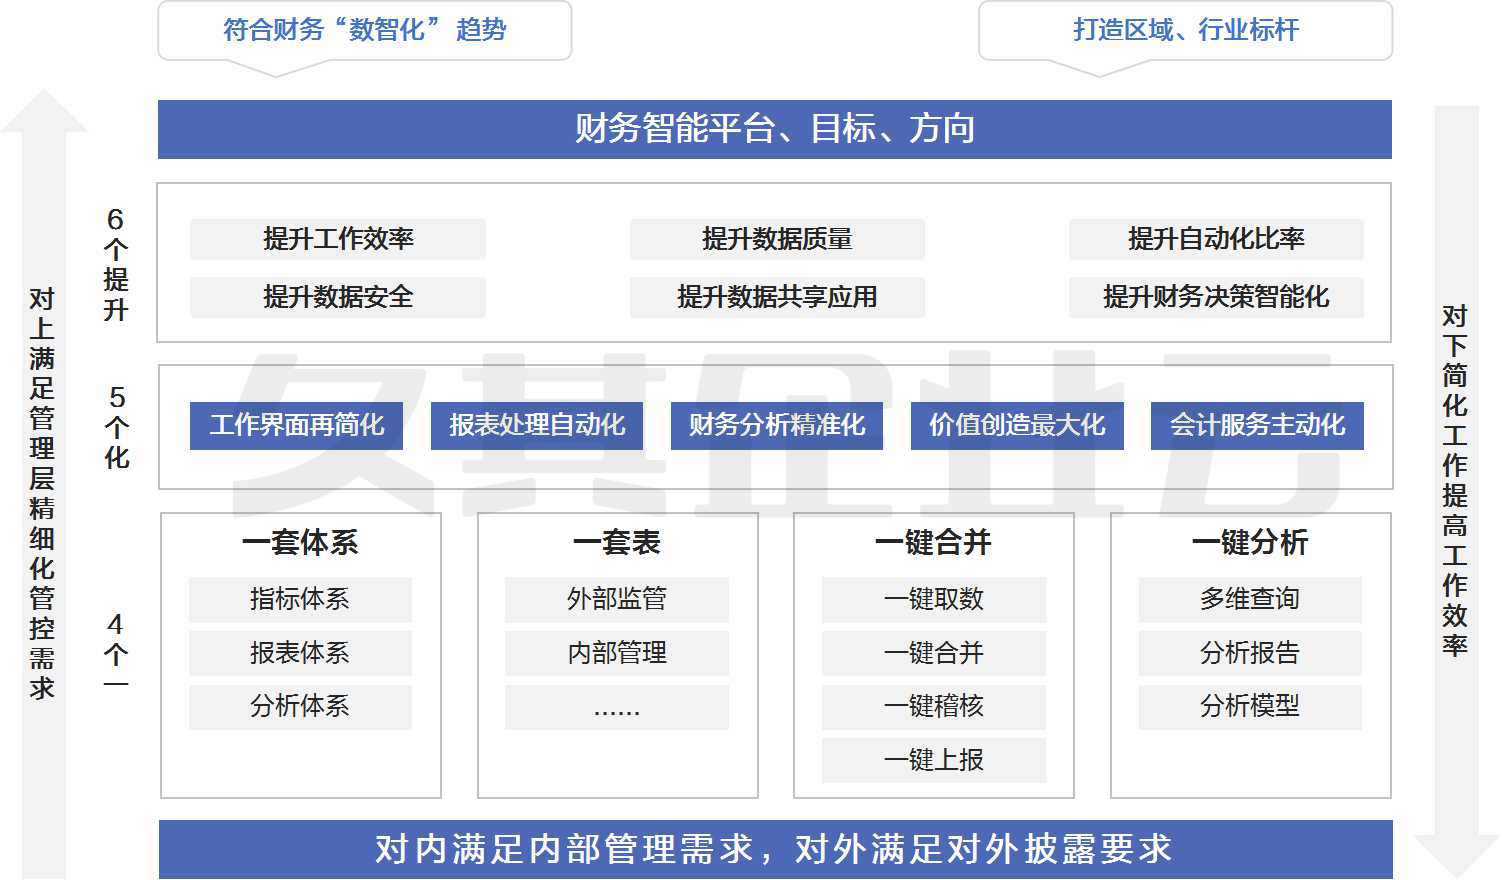Open the 多维查询 item
The height and width of the screenshot is (880, 1502).
click(x=1250, y=599)
